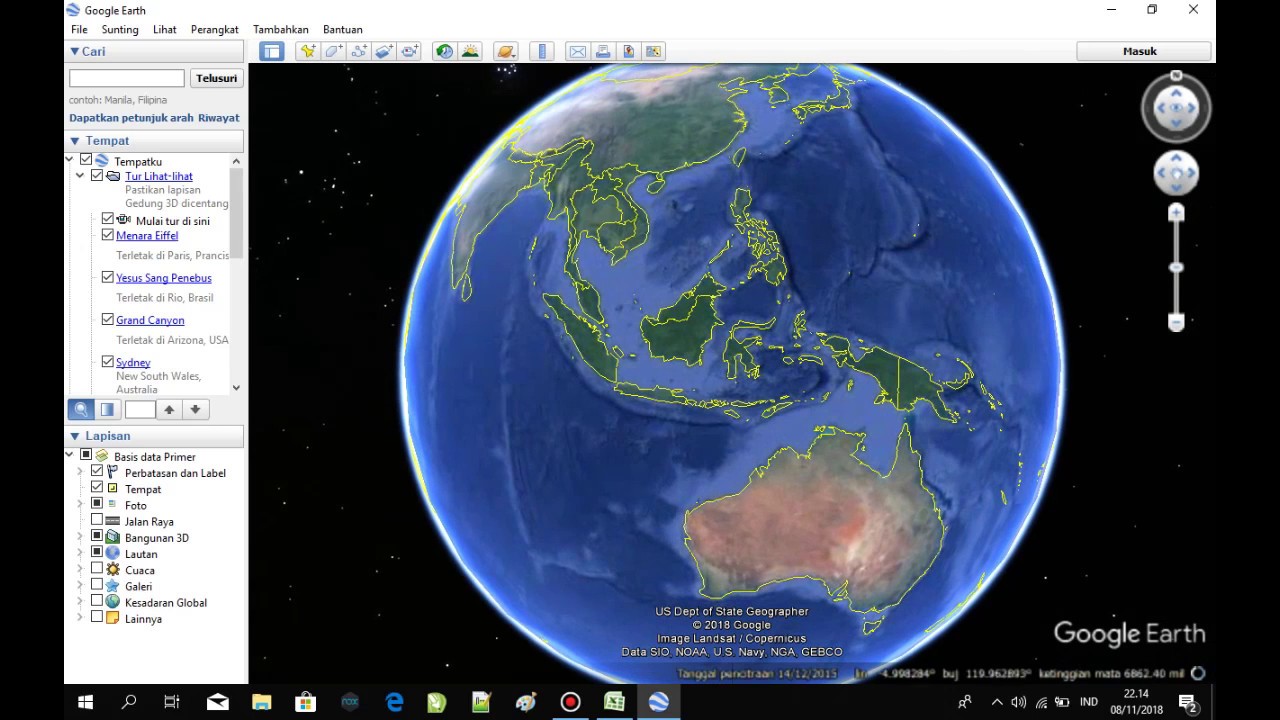Click the Telusuri search button
This screenshot has width=1280, height=720.
click(217, 78)
